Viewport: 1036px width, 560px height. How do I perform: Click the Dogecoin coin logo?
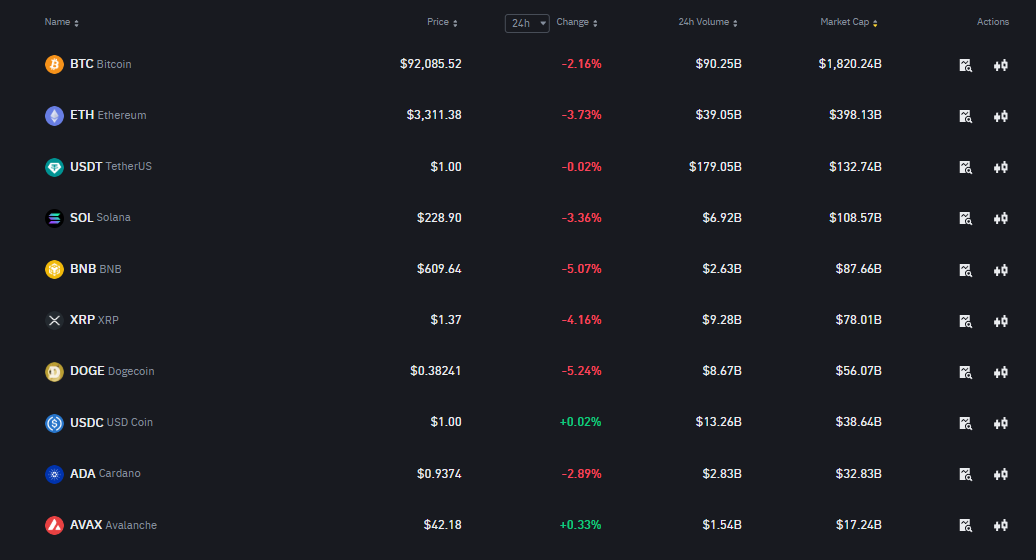point(54,372)
